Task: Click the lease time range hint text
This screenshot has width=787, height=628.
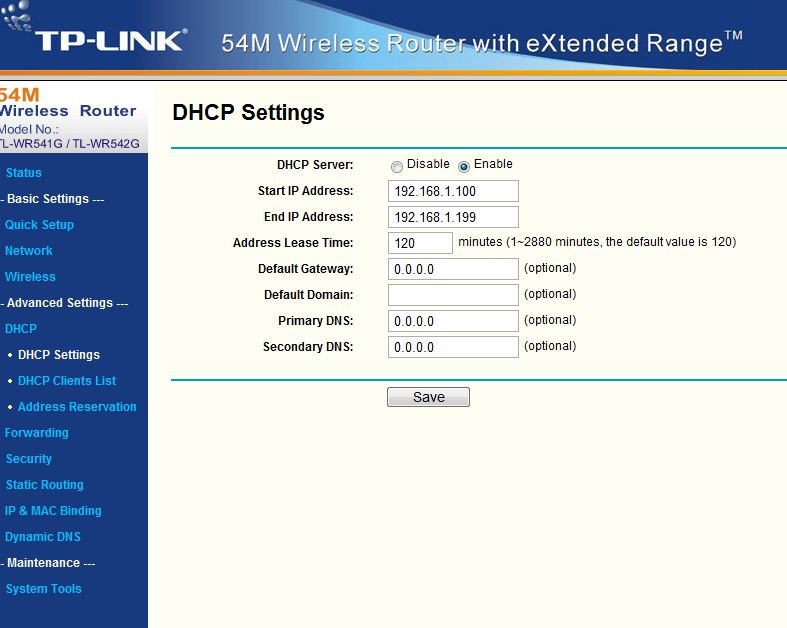Action: [597, 242]
